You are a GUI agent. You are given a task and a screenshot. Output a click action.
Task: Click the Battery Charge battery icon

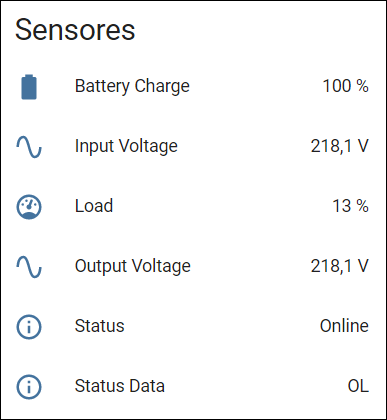click(x=29, y=87)
